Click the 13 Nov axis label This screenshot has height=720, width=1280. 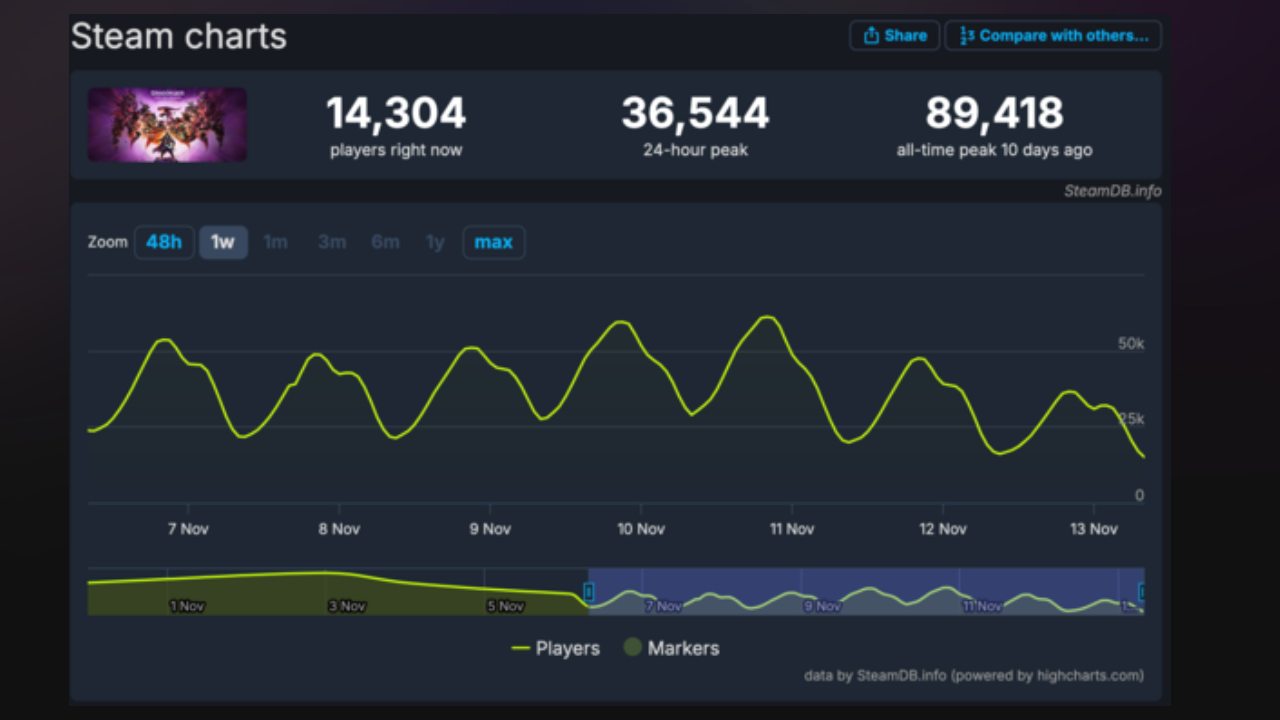pos(1094,529)
